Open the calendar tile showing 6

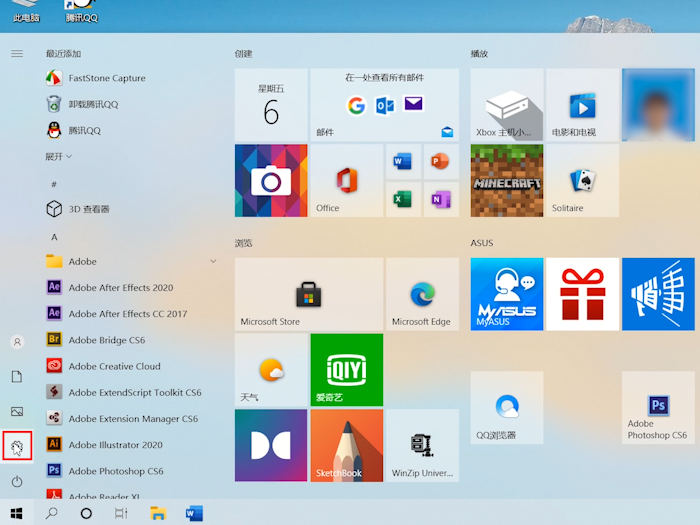(271, 105)
